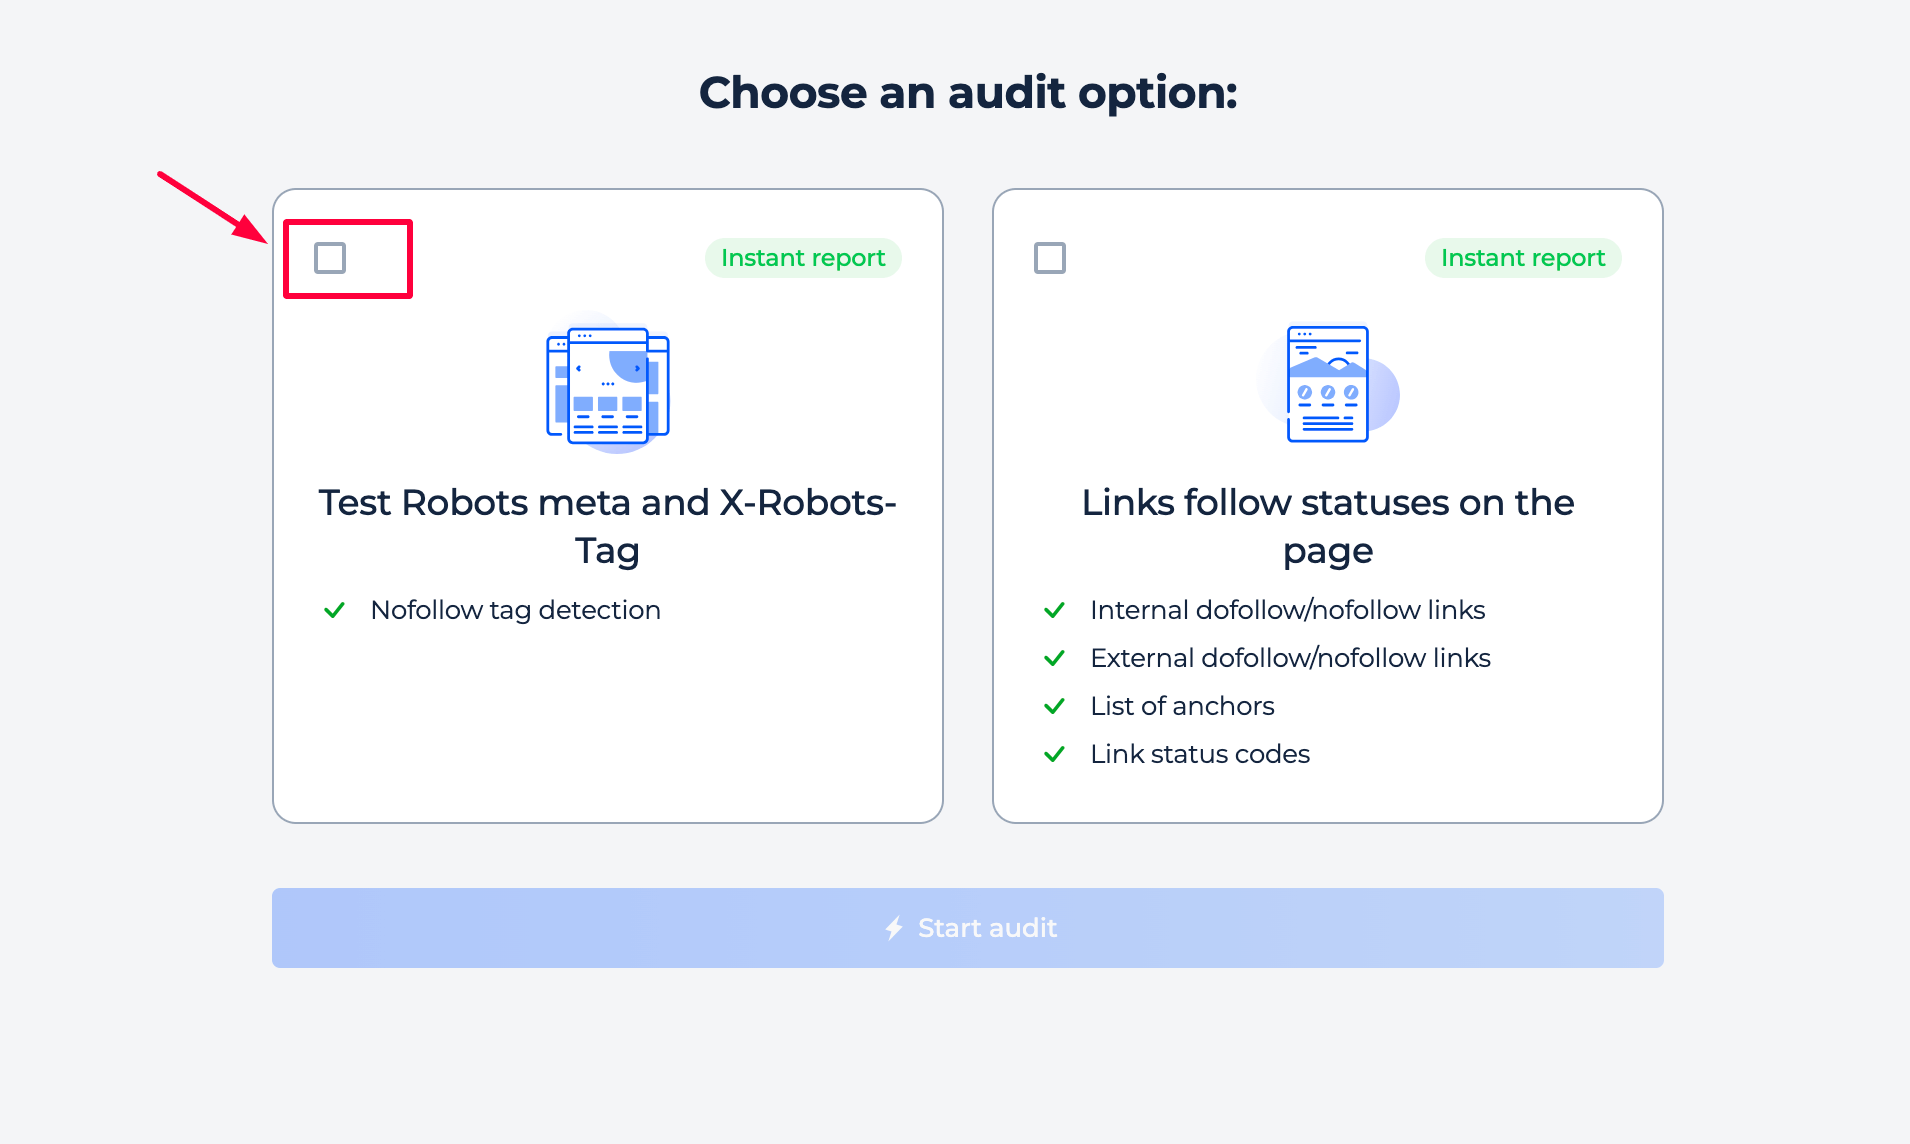Click the green checkmark beside Nofollow tag detection

pyautogui.click(x=334, y=610)
